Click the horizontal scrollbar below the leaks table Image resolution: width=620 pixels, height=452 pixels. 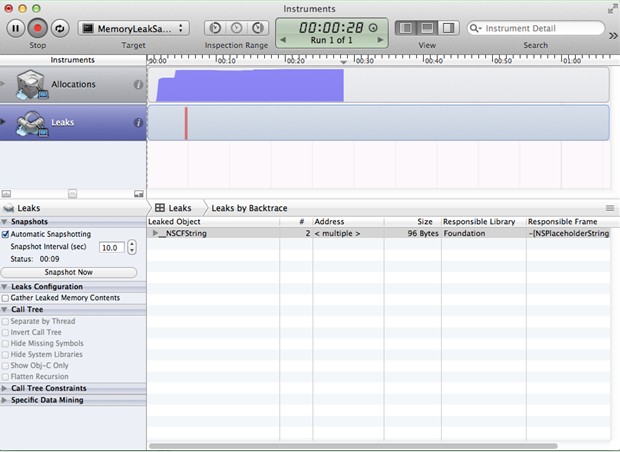pos(353,446)
